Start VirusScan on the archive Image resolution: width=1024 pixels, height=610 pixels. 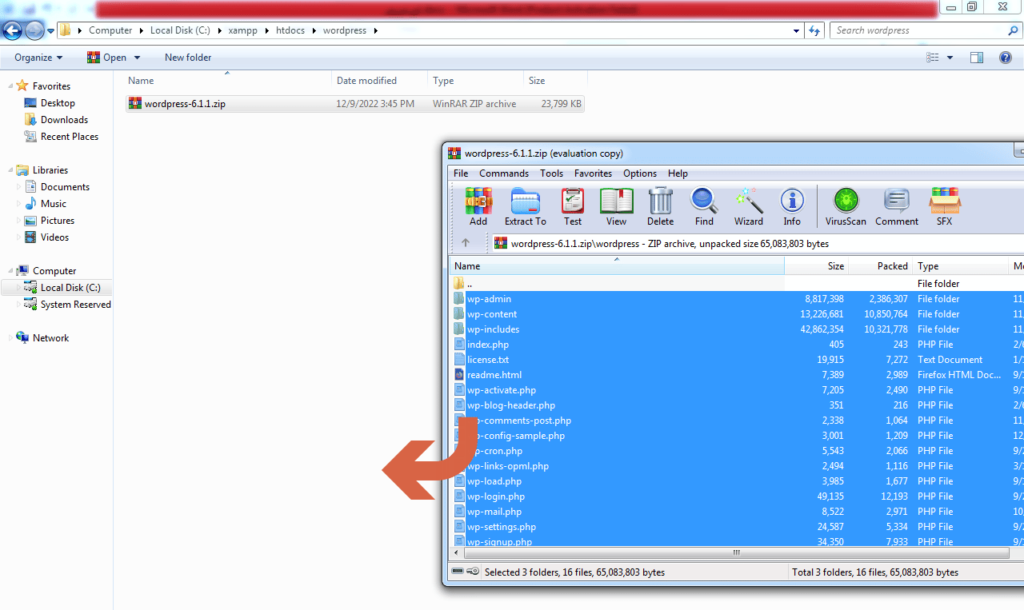pos(846,206)
